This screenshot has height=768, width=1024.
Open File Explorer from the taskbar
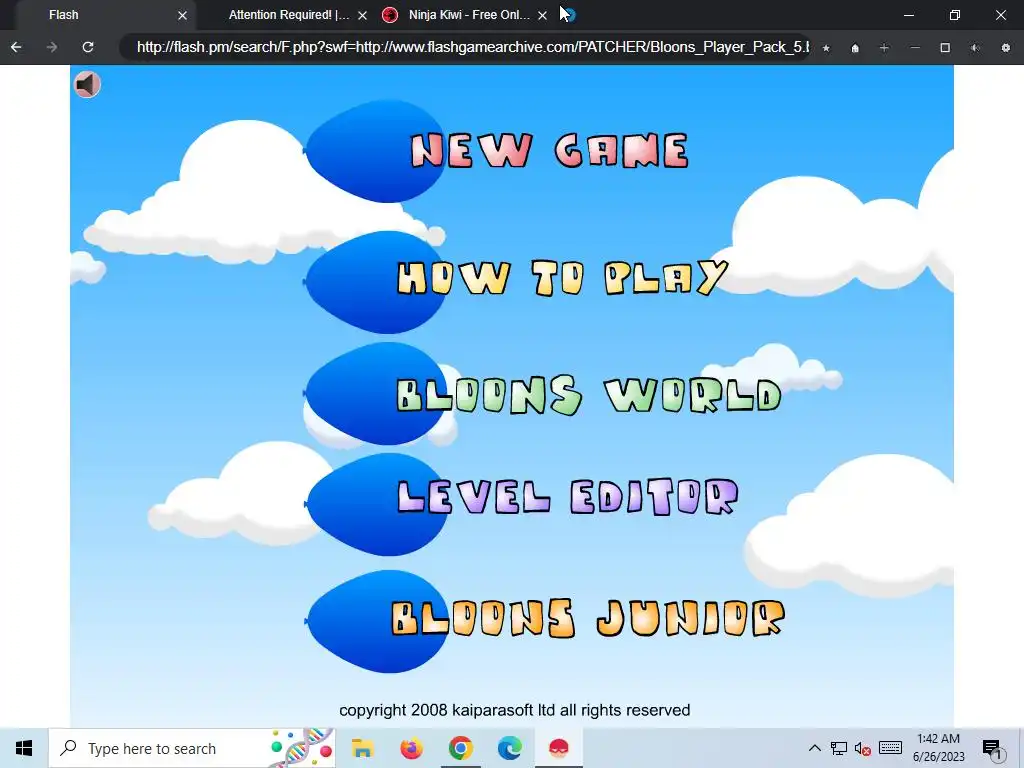[362, 748]
